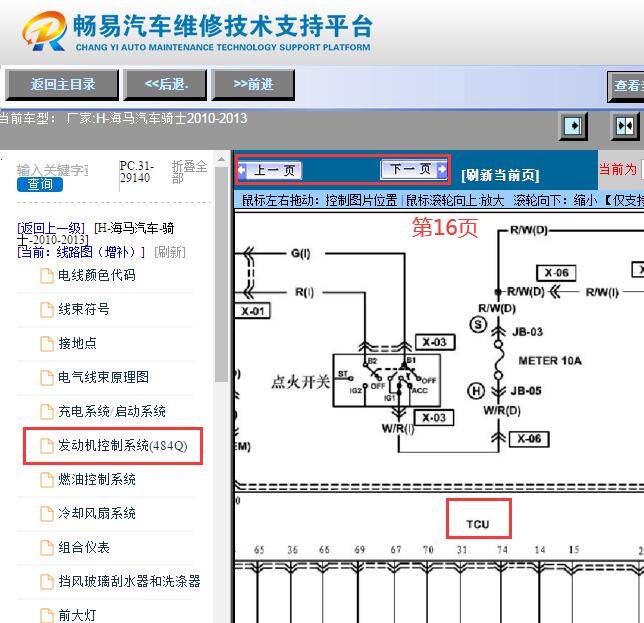This screenshot has width=644, height=623.
Task: Click document icon beside 组合仪表
Action: [x=47, y=548]
